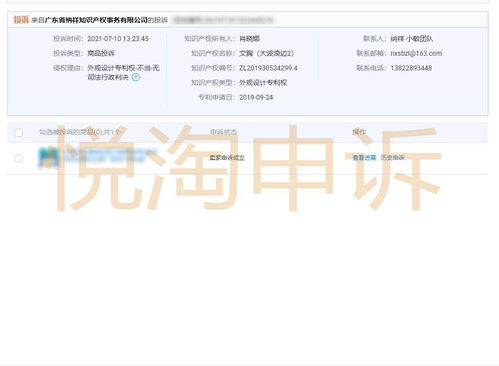Screen dimensions: 499x366
Task: Select the contact phone 13822893448
Action: pyautogui.click(x=411, y=68)
